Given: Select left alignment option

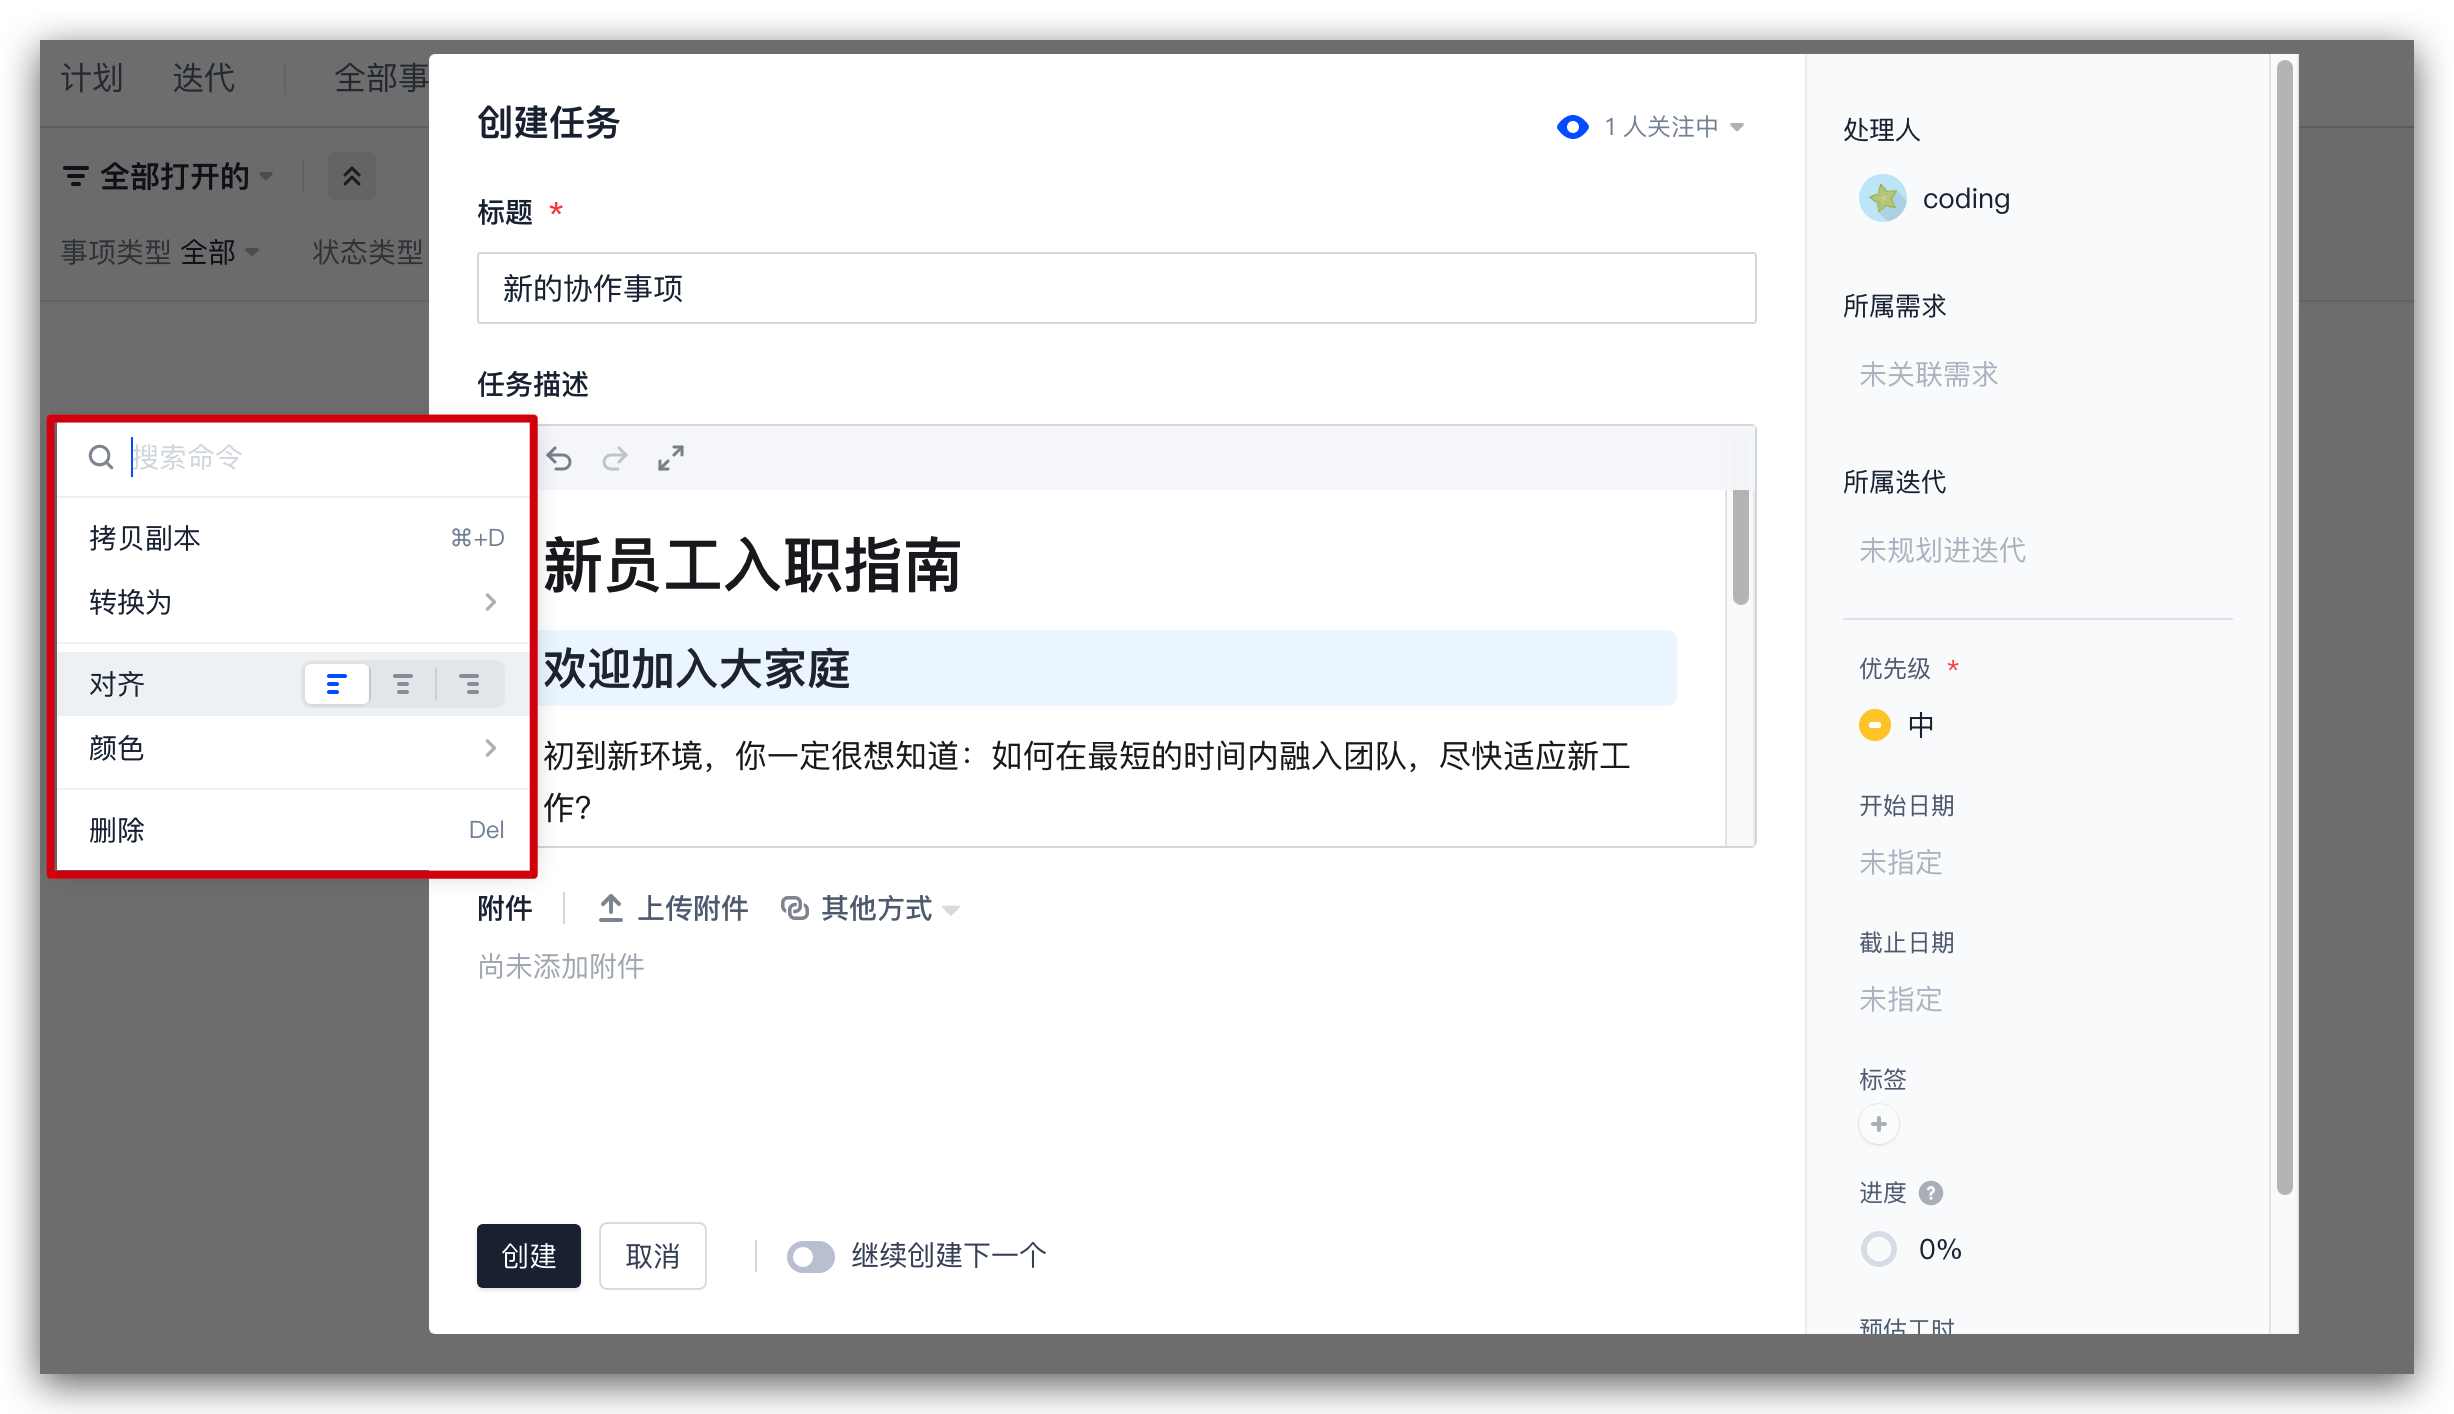Looking at the screenshot, I should (337, 685).
